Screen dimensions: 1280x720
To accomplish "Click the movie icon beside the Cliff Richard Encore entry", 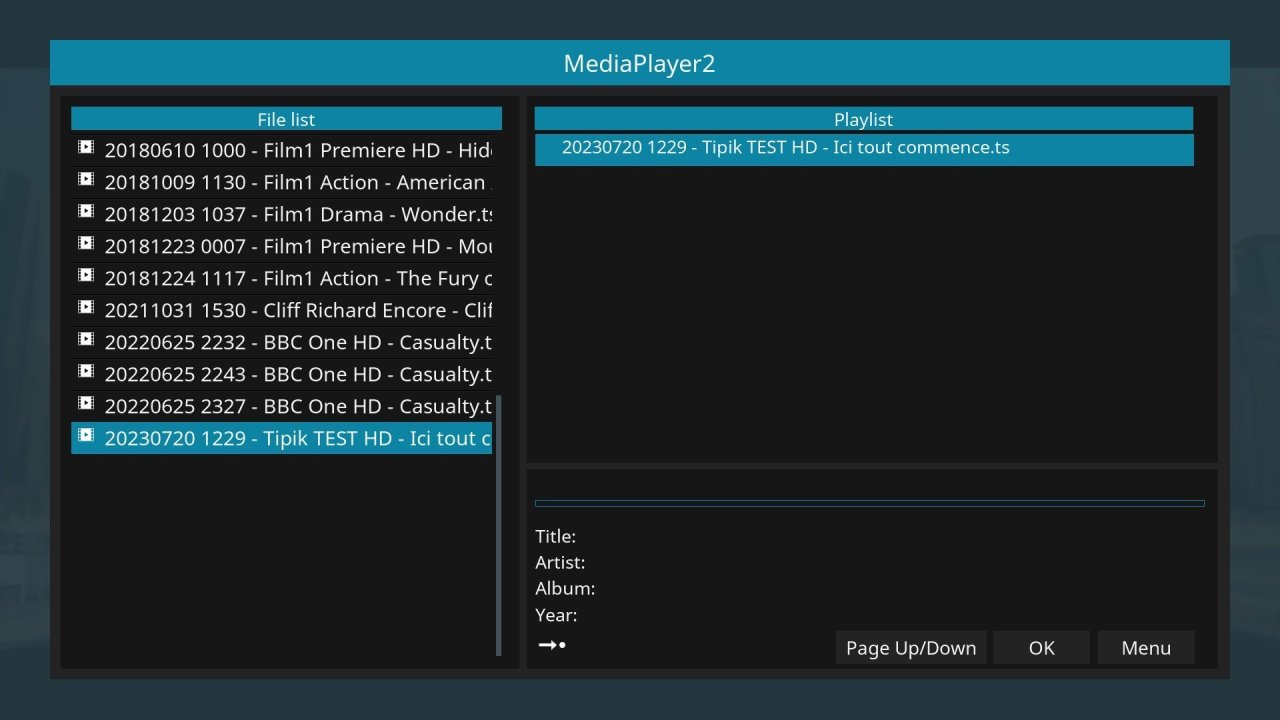I will coord(86,306).
